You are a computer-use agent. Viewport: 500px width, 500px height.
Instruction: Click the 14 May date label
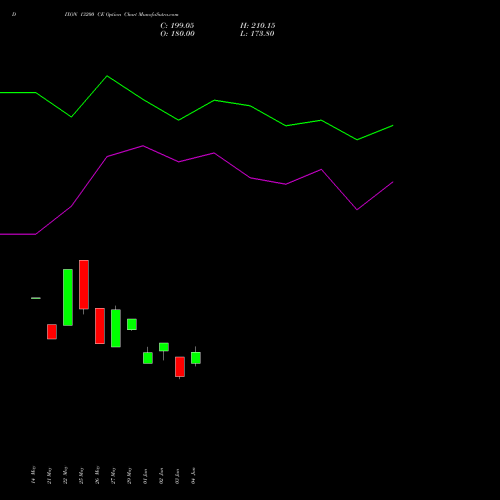(x=33, y=475)
